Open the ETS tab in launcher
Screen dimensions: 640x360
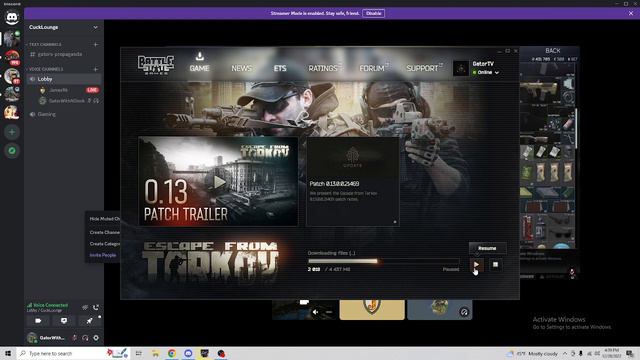[280, 69]
